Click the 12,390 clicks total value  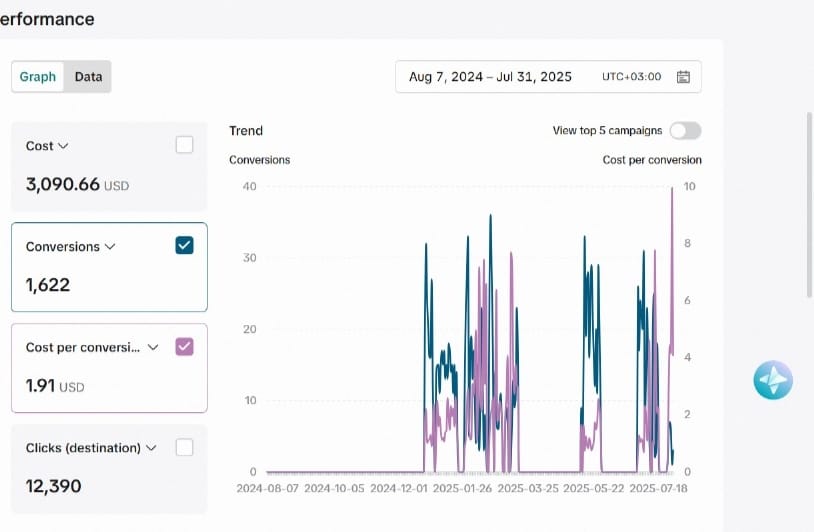pos(54,487)
